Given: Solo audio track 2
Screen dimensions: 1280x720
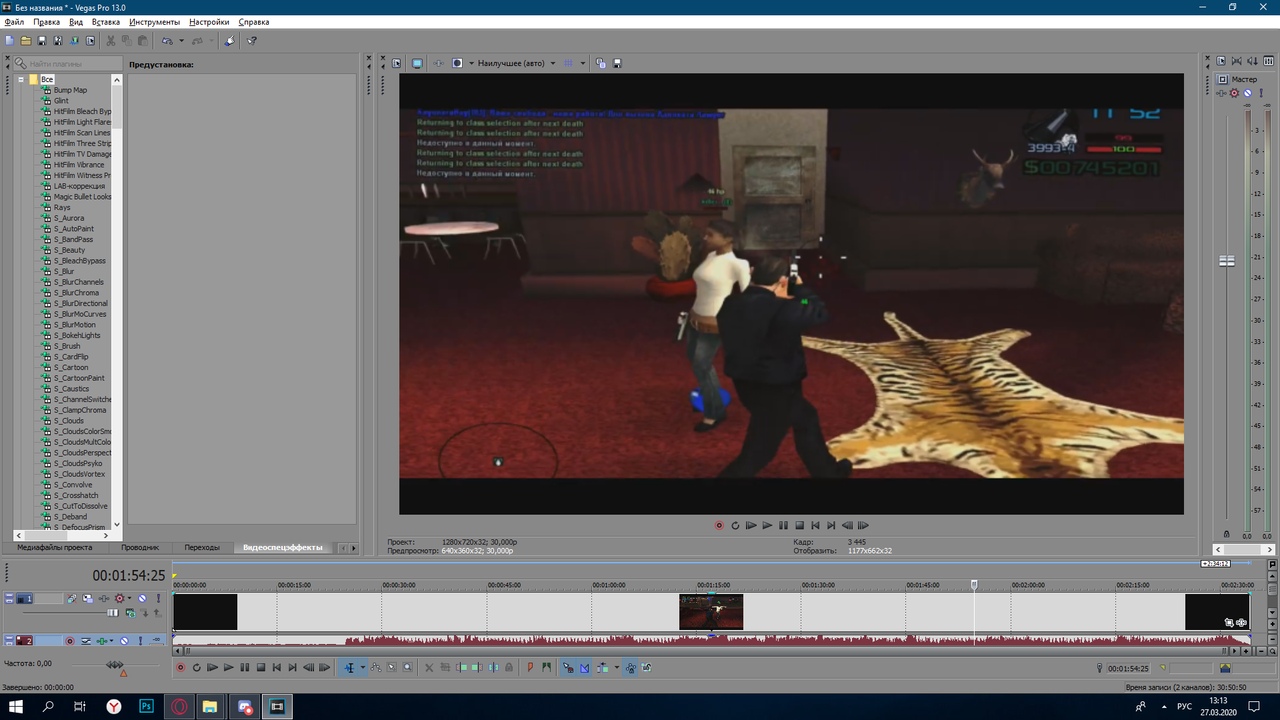Looking at the screenshot, I should 140,641.
